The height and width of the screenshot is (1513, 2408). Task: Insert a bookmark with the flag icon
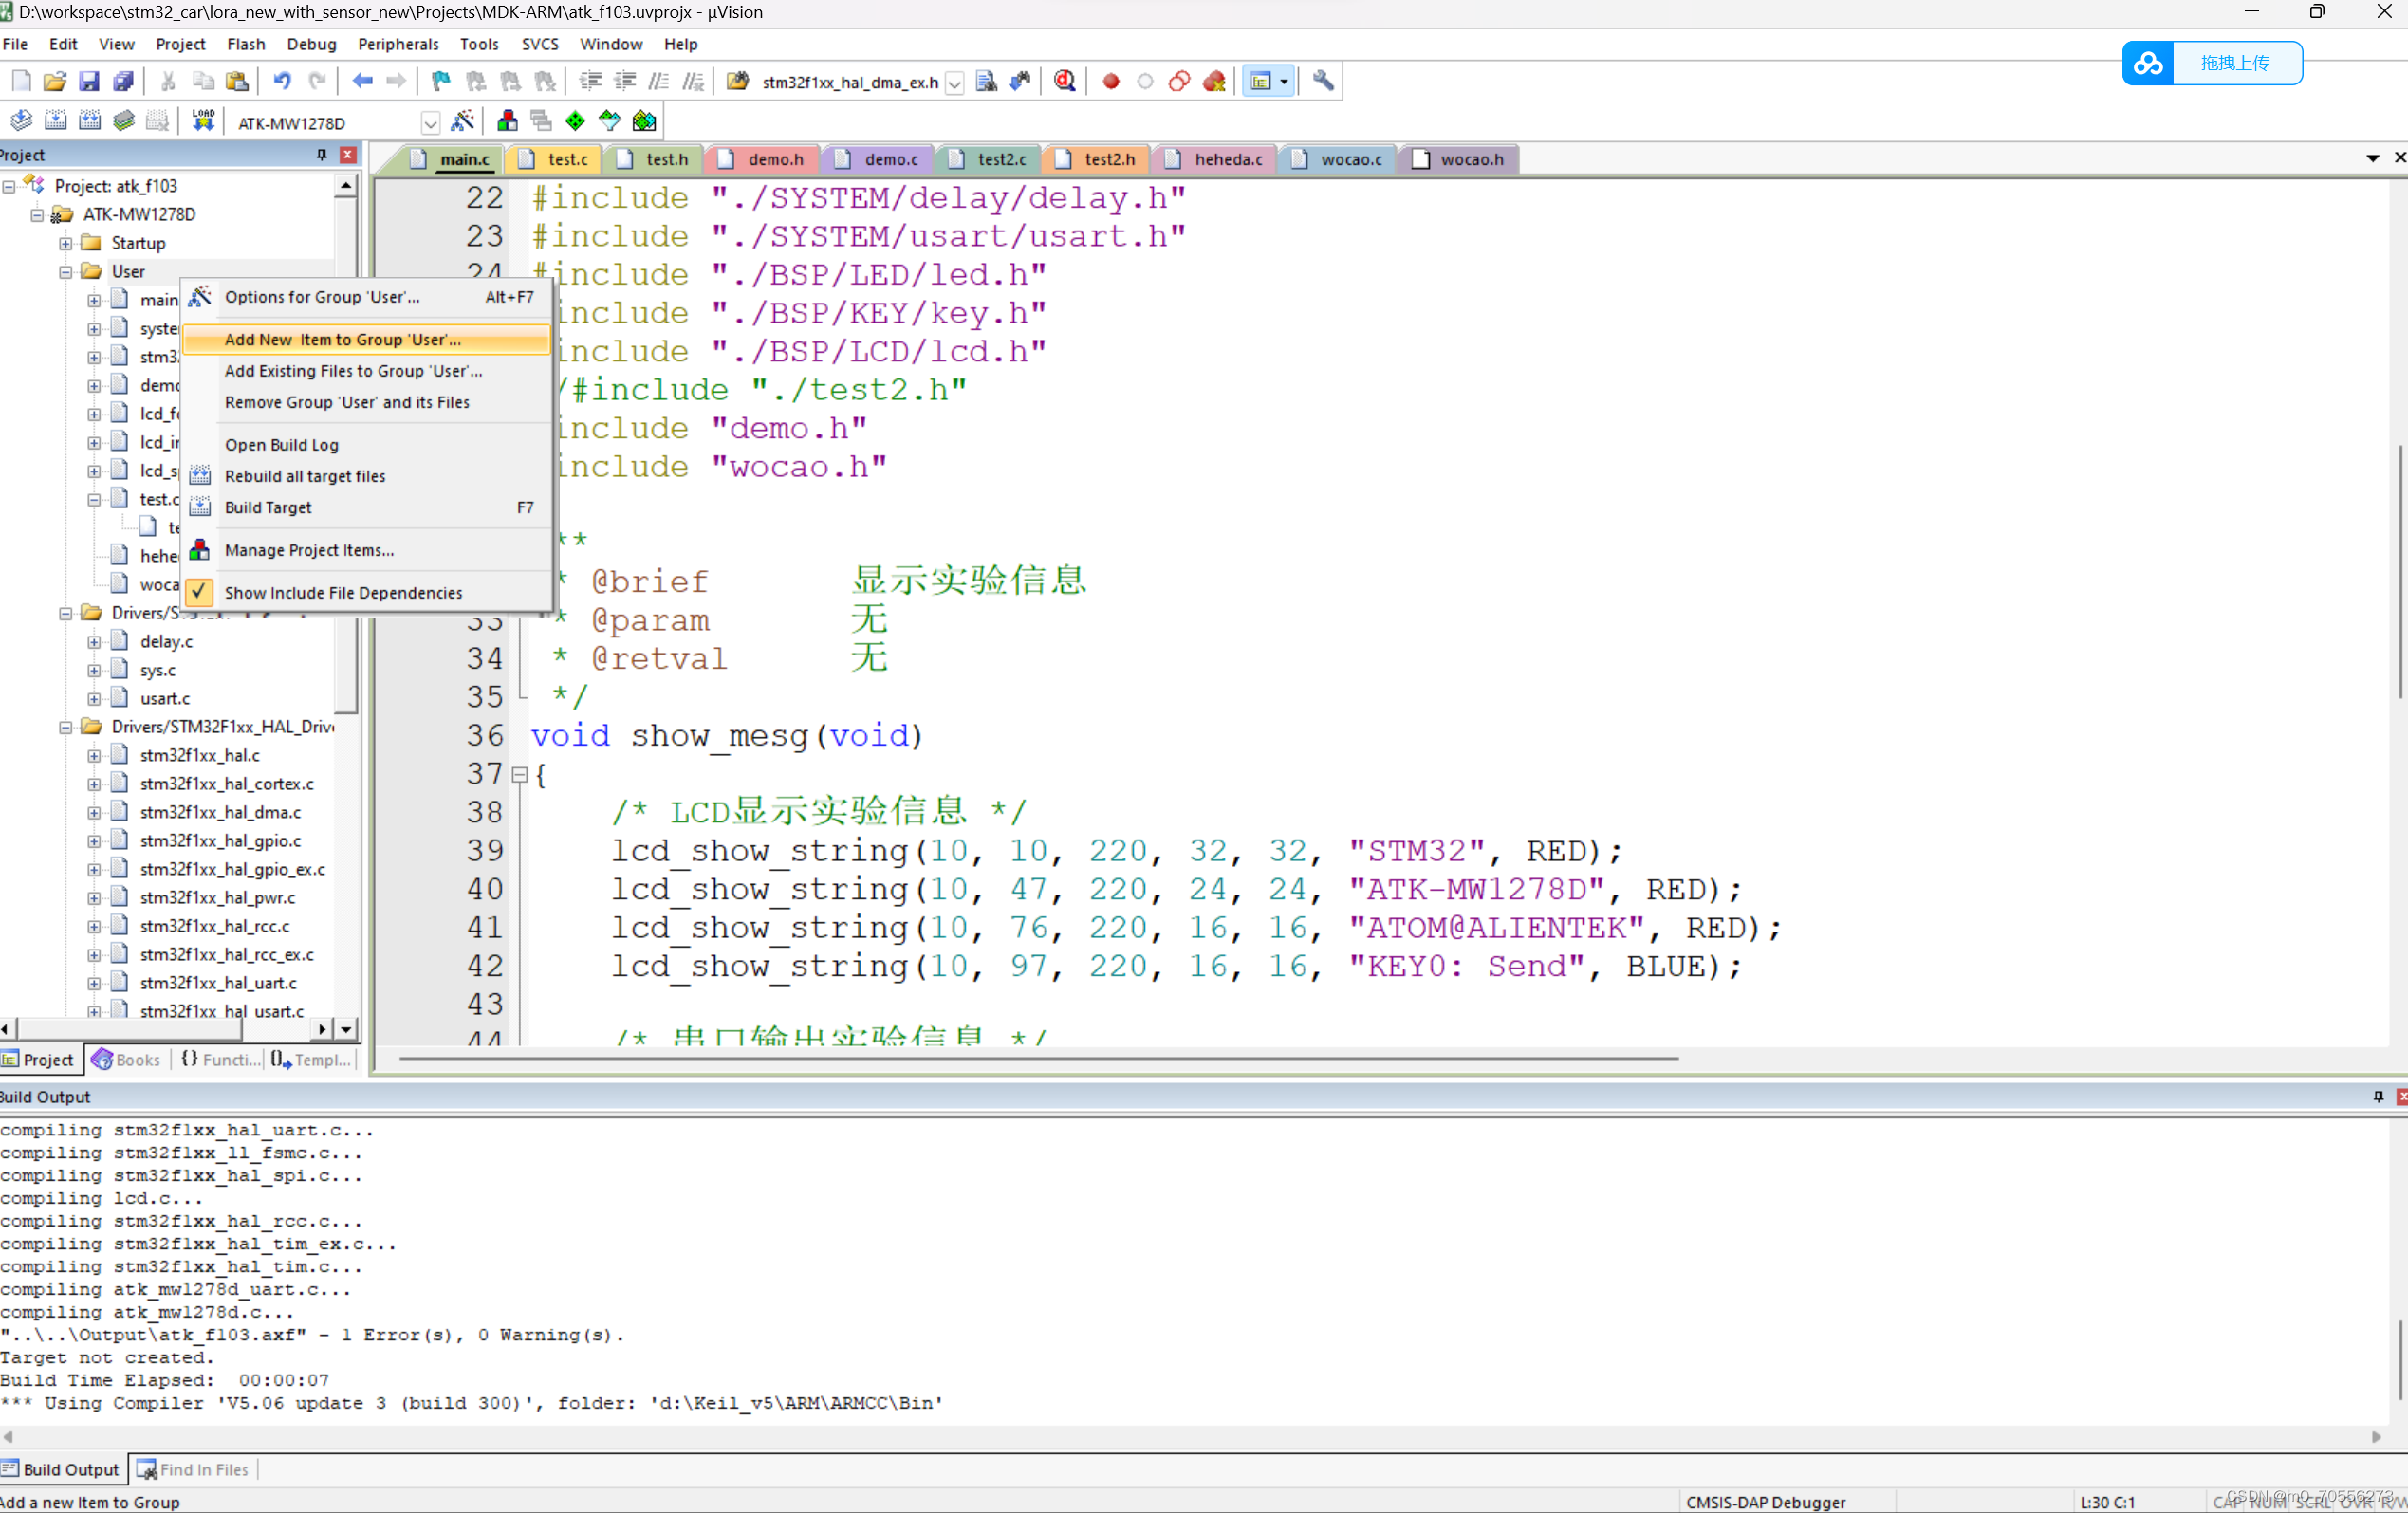pyautogui.click(x=440, y=82)
